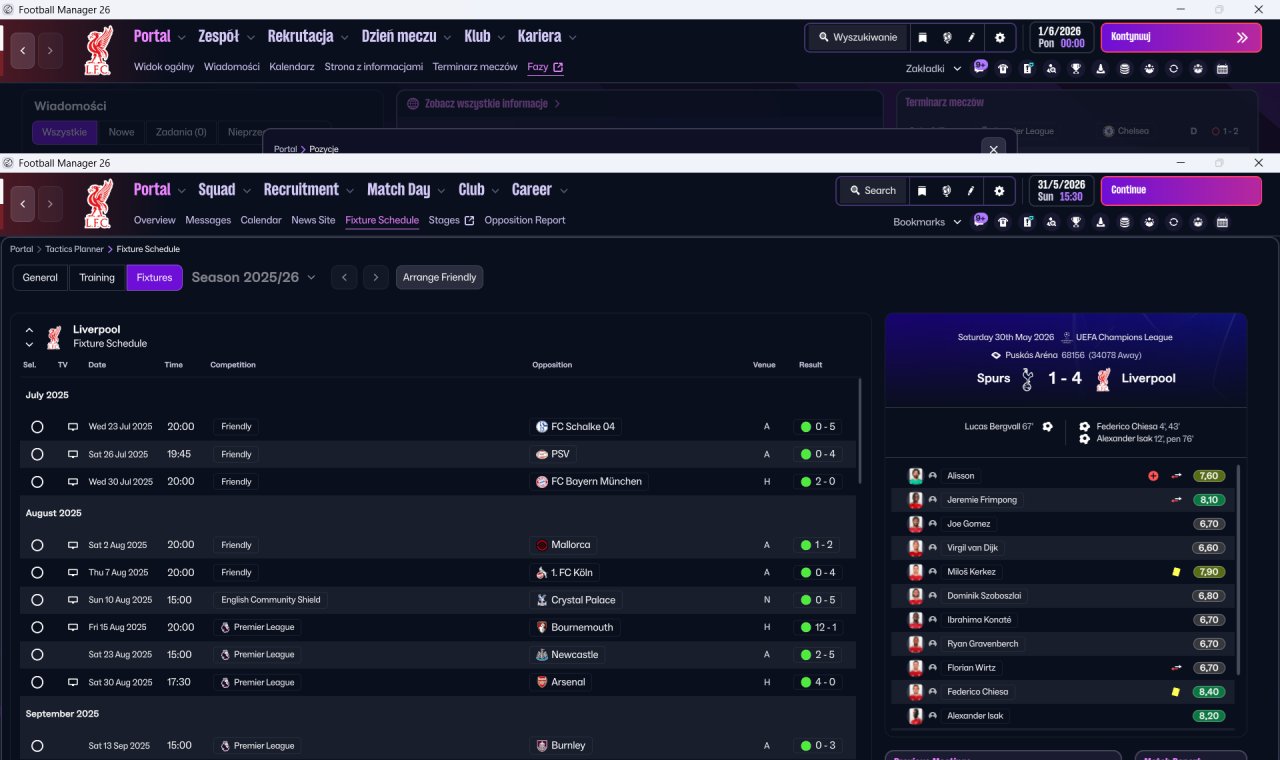Open the 9+ messages inbox icon under Search
This screenshot has height=760, width=1280.
click(x=980, y=221)
